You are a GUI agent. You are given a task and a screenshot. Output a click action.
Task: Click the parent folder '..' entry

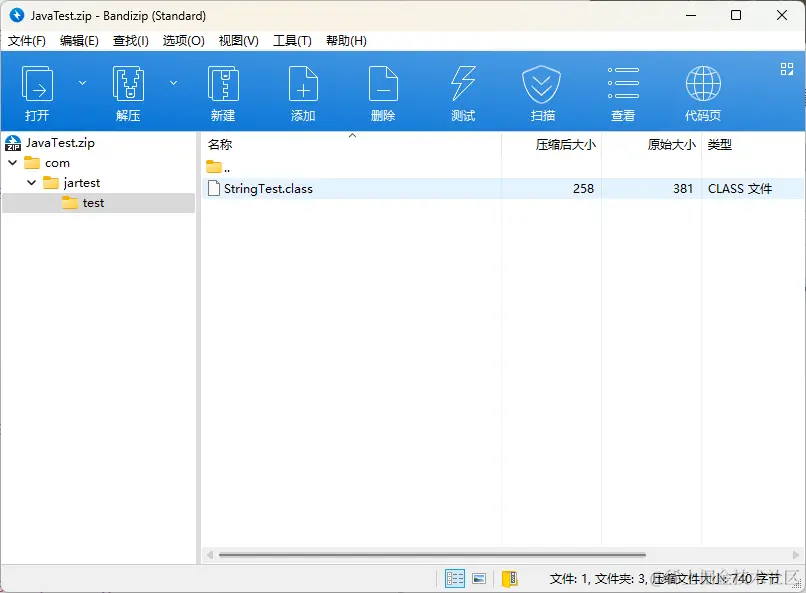[218, 167]
